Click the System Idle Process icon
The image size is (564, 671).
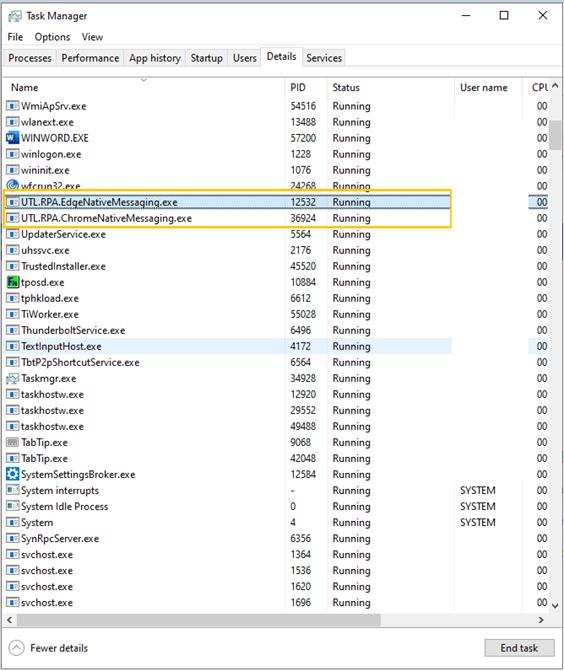click(13, 506)
